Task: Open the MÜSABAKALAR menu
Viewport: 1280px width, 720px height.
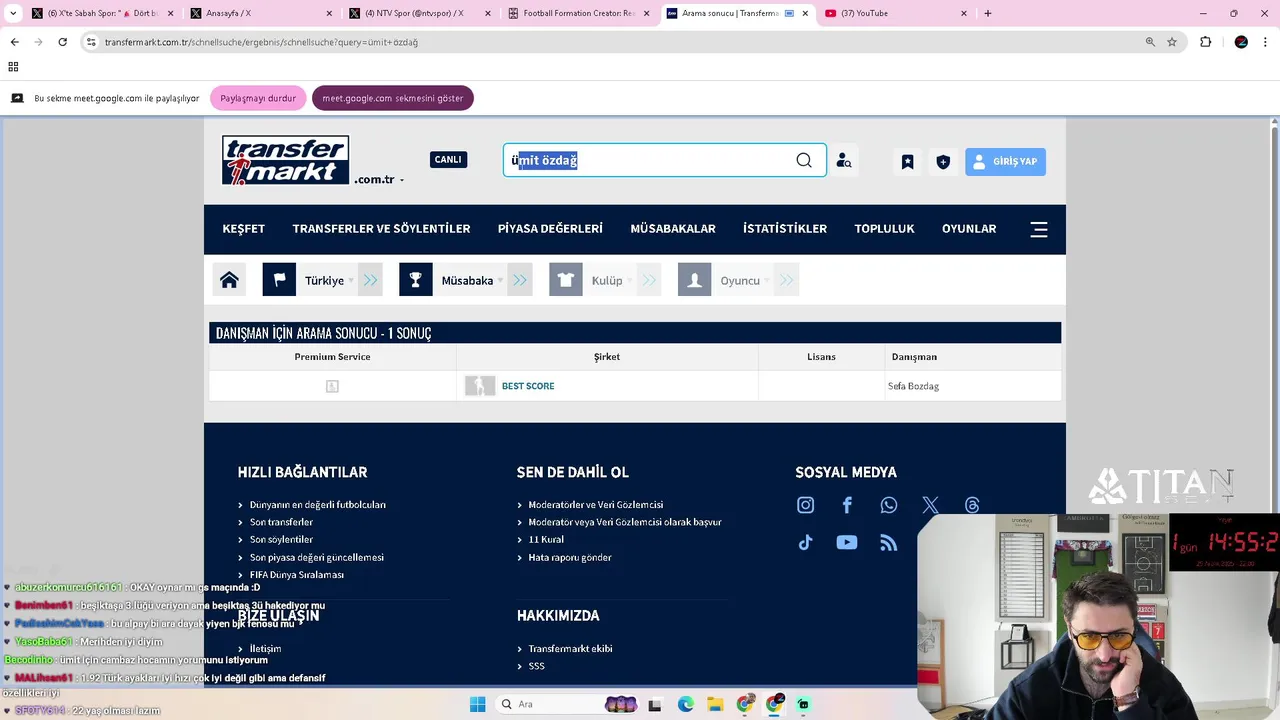Action: pos(673,229)
